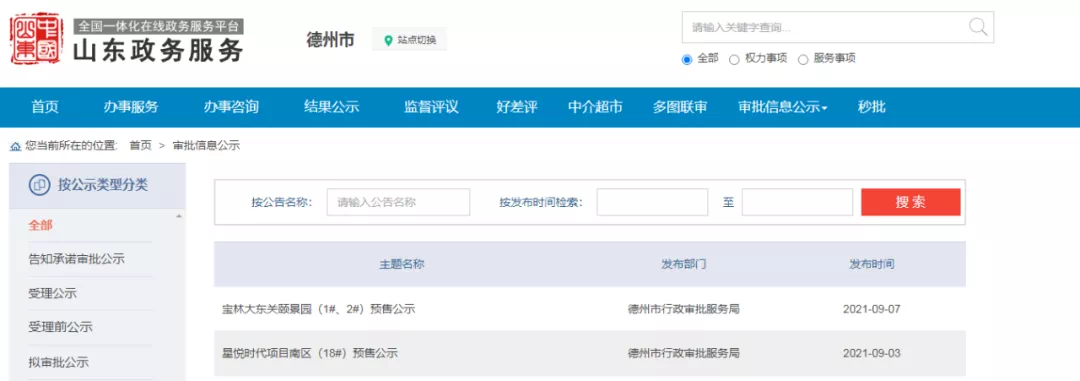Click the end date field after 至

pos(797,203)
